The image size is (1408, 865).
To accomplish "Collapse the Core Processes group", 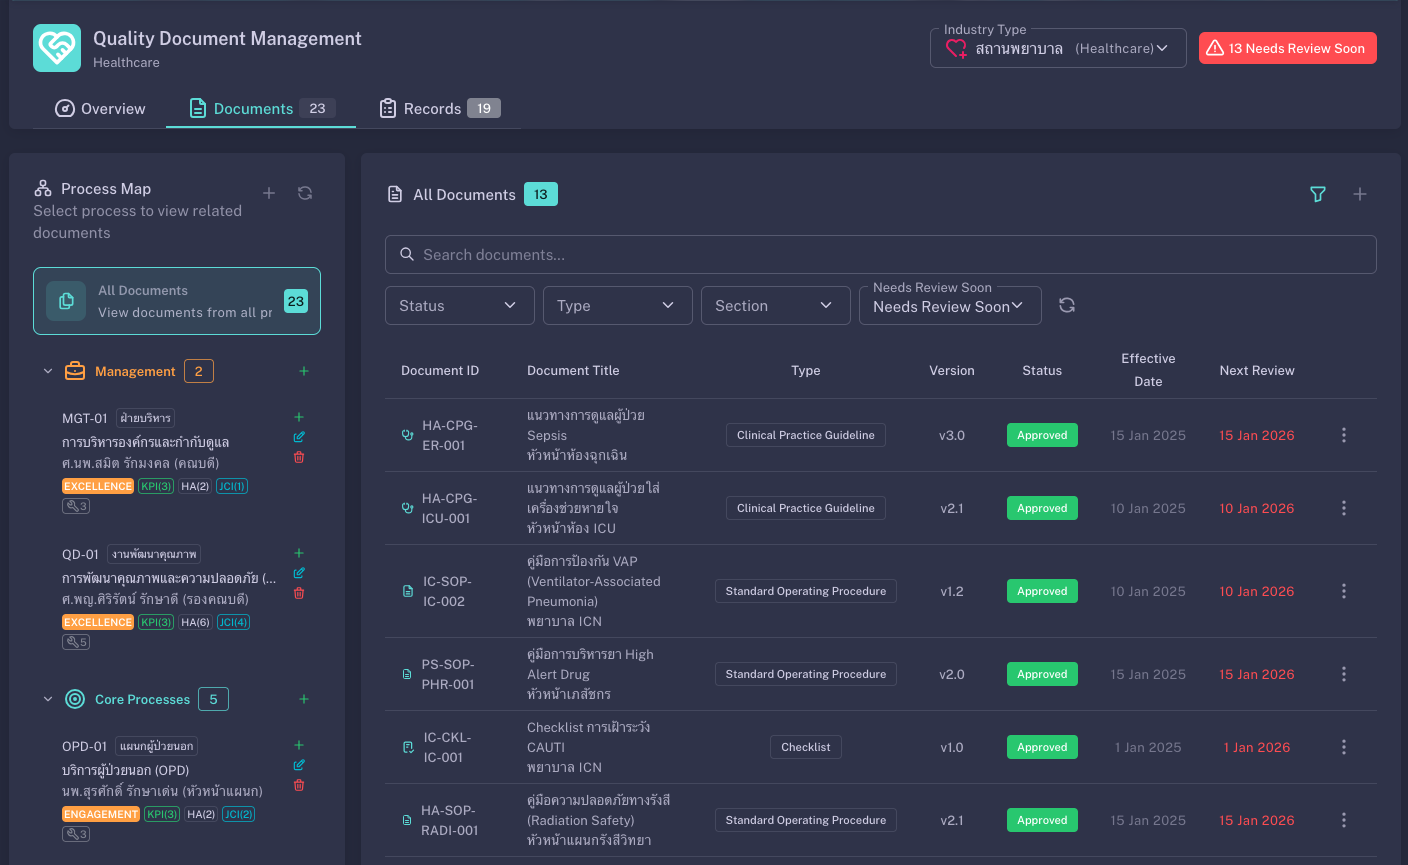I will click(48, 699).
